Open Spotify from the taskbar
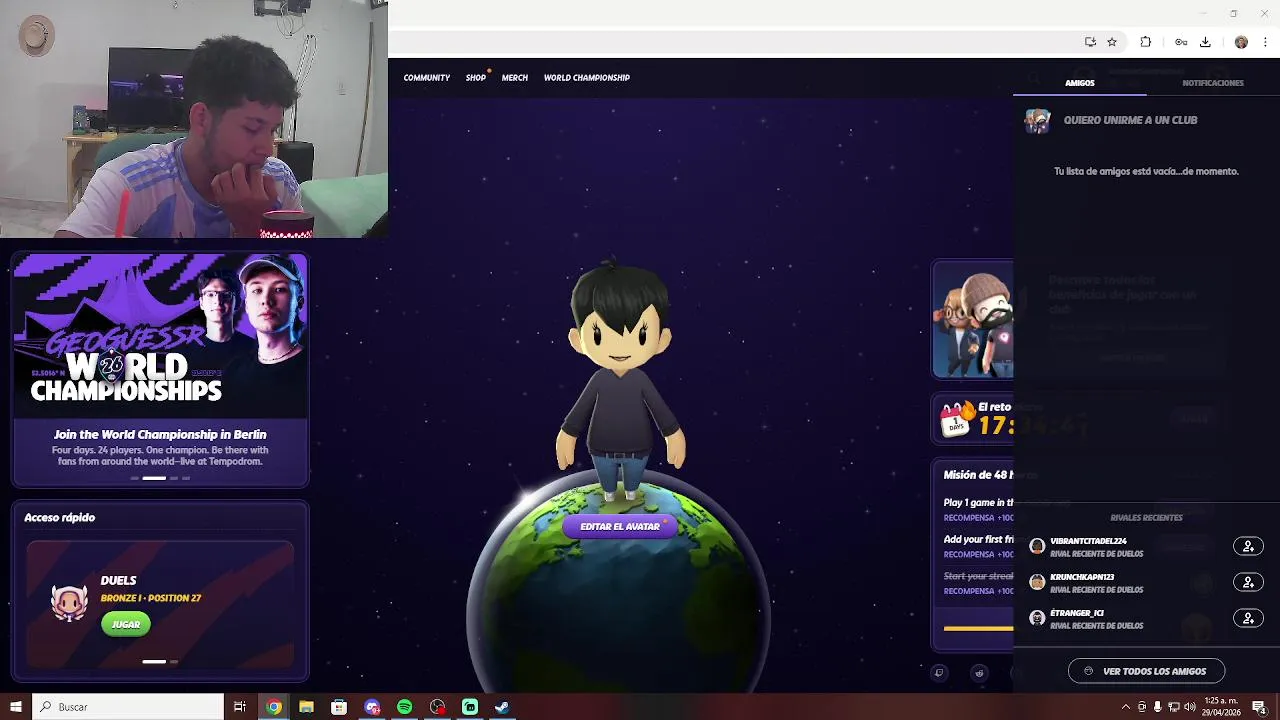 click(404, 707)
